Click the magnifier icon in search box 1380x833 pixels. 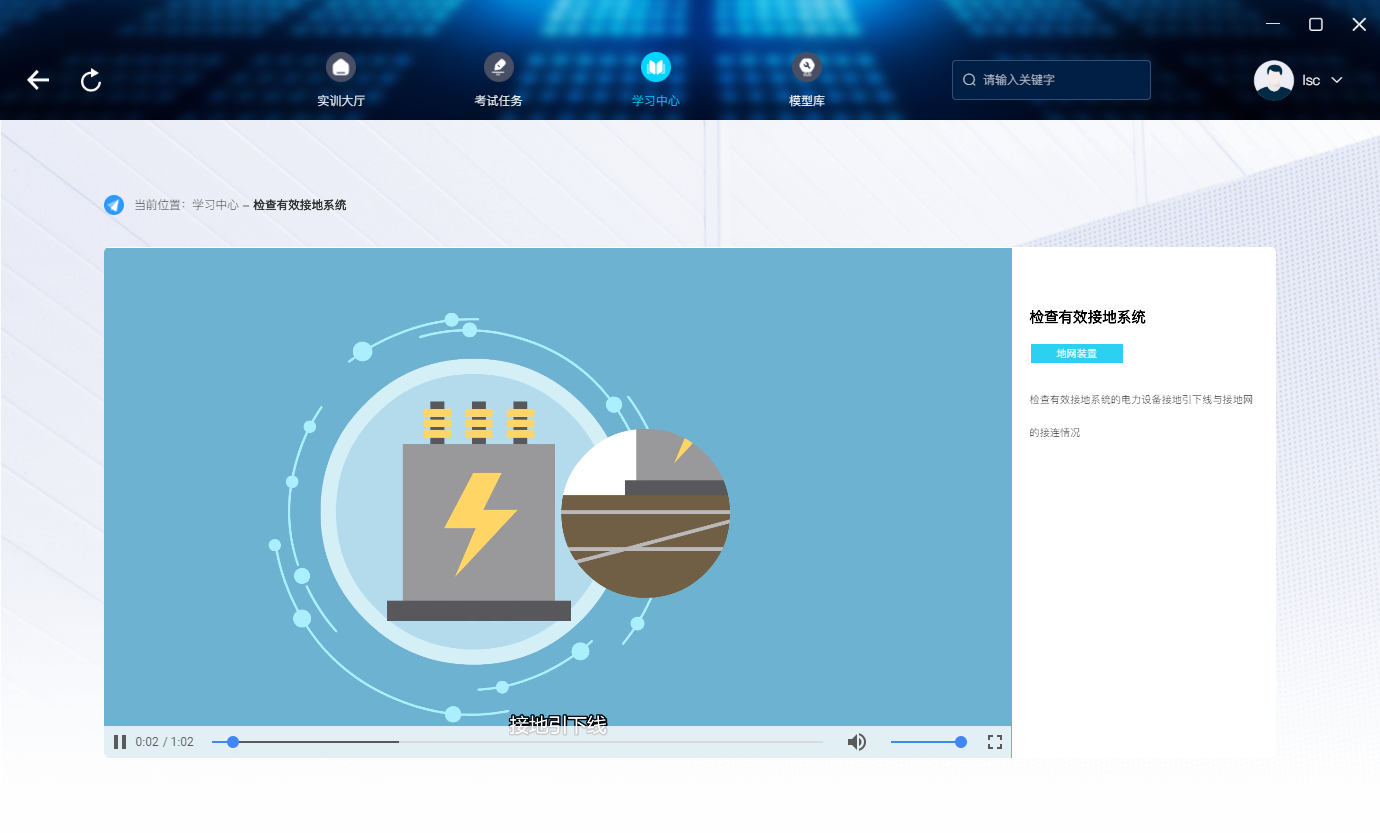click(x=969, y=80)
